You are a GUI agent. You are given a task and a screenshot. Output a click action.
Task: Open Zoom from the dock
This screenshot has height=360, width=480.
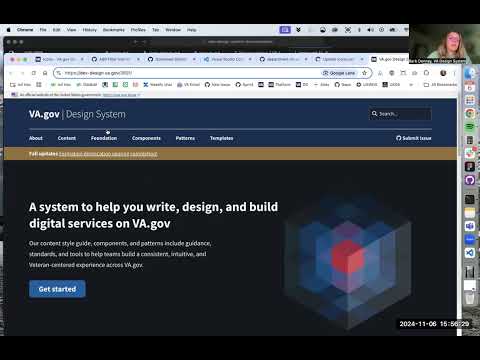click(470, 239)
